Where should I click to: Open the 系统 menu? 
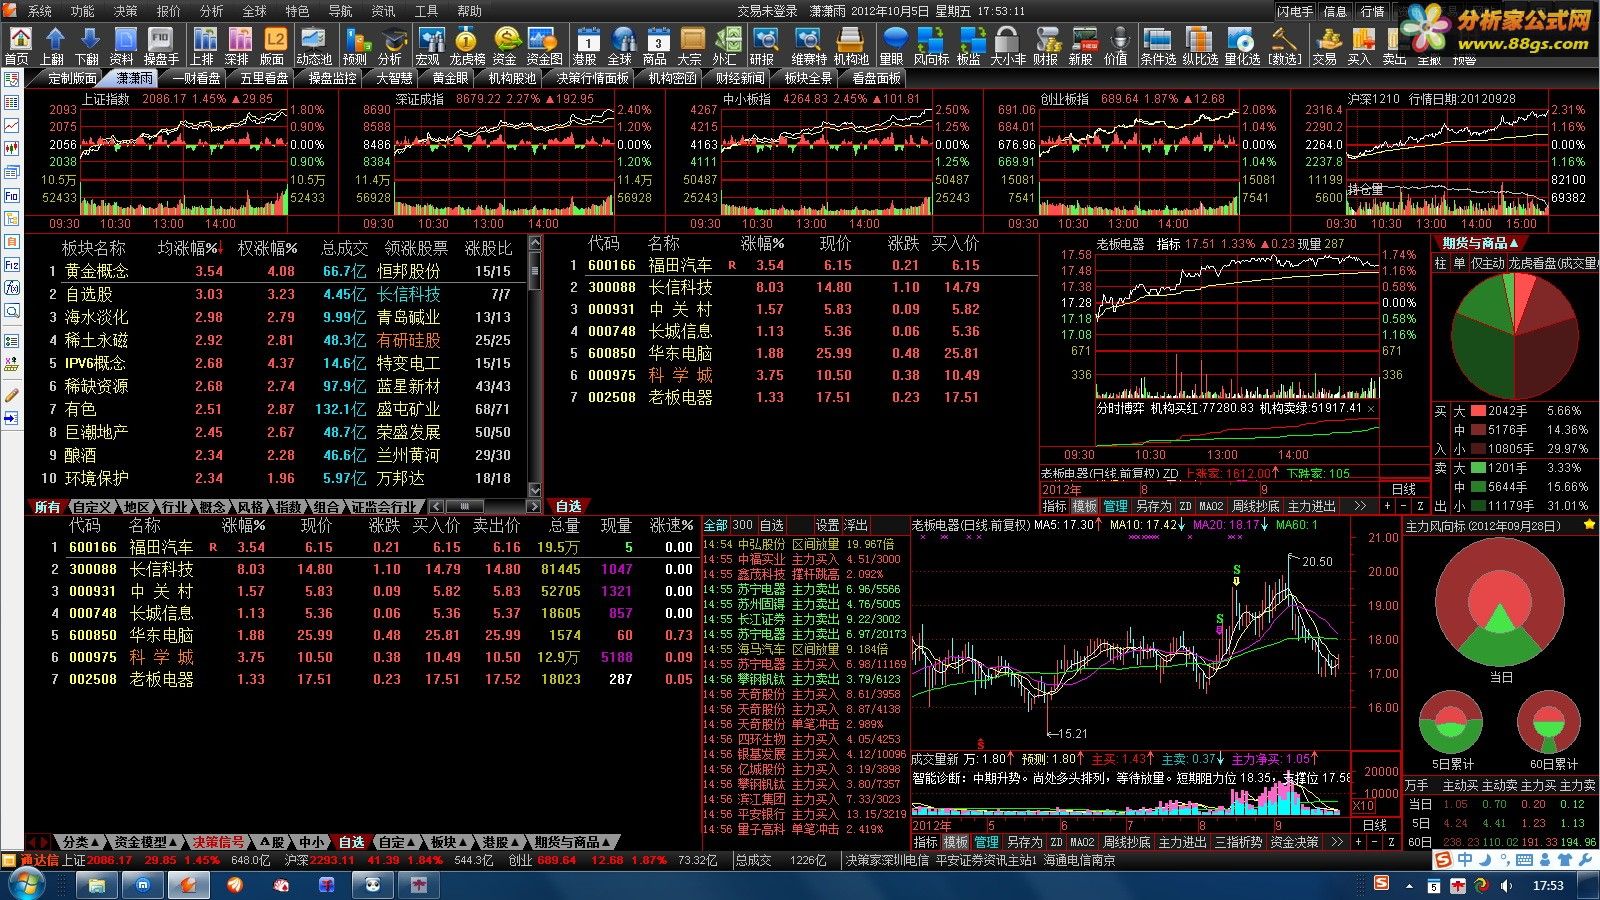pos(39,11)
